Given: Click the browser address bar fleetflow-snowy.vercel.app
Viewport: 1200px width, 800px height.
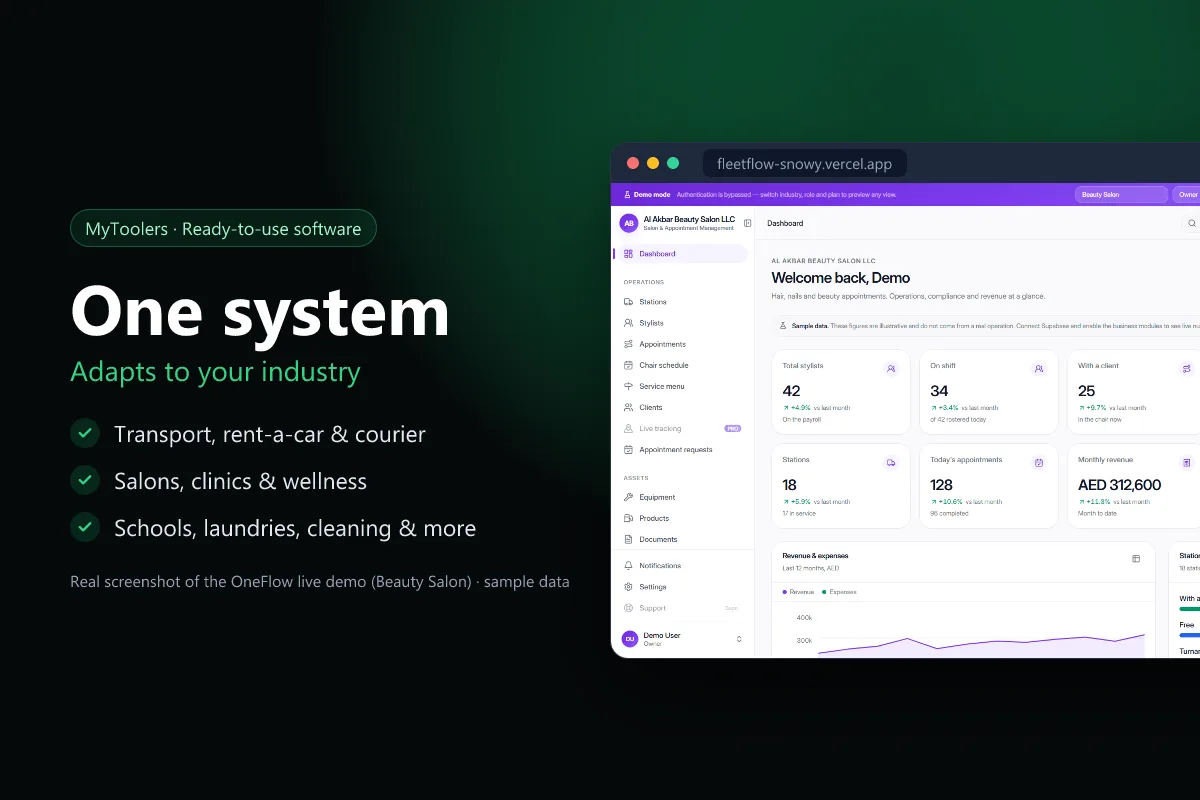Looking at the screenshot, I should [x=804, y=163].
